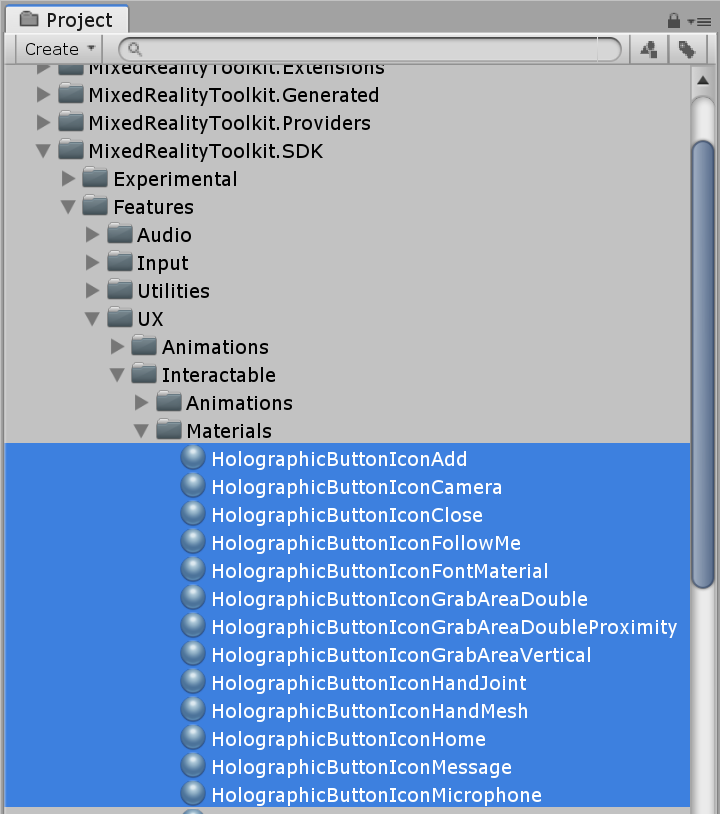This screenshot has width=720, height=814.
Task: Select the Features folder icon
Action: point(96,206)
